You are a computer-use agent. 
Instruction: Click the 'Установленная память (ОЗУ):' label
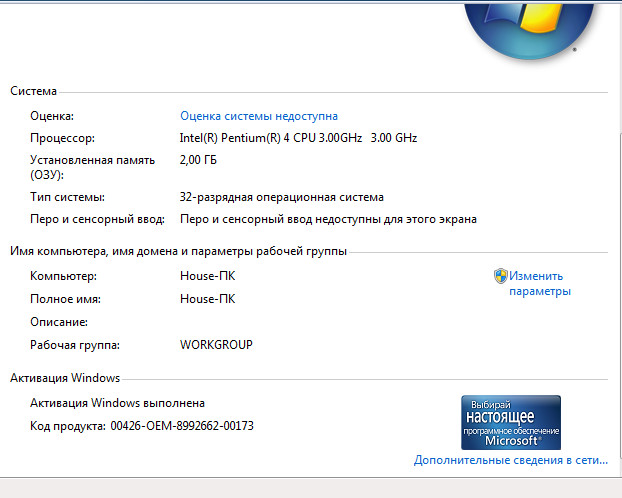(92, 167)
